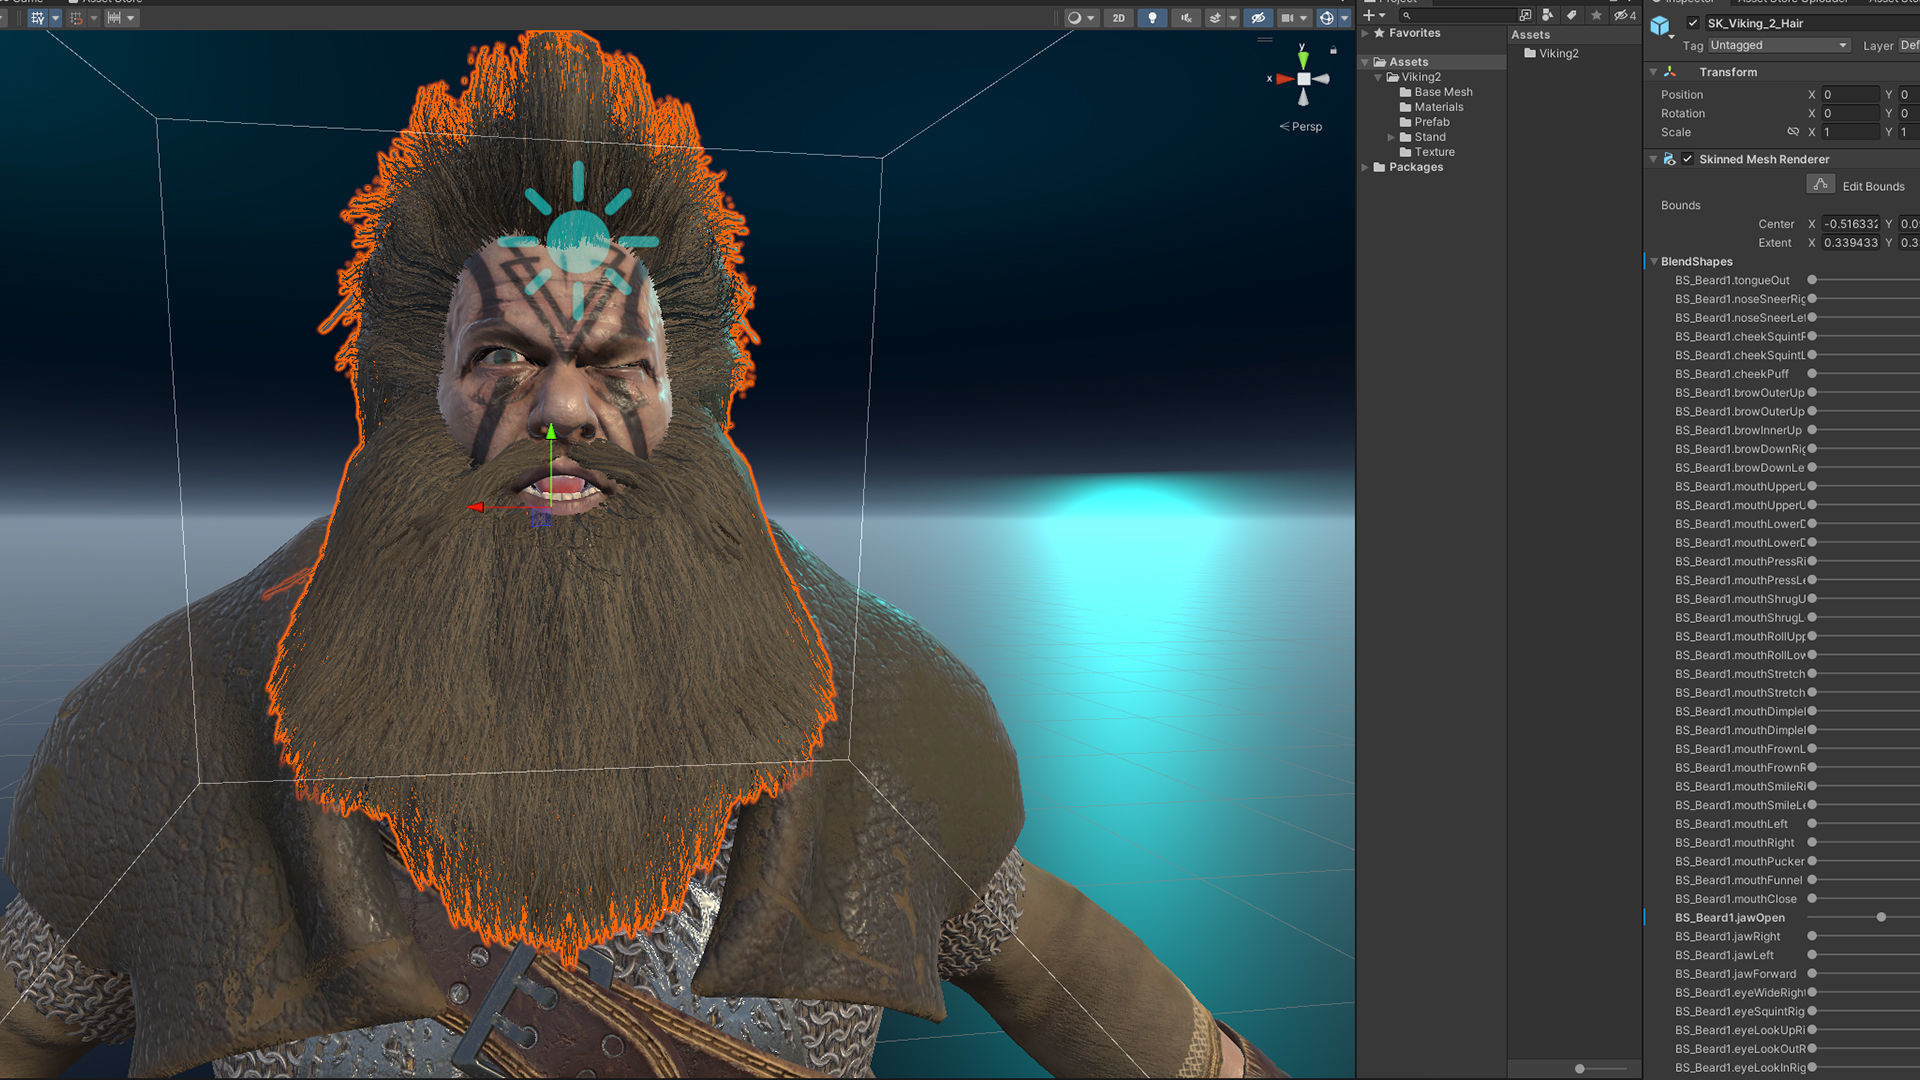The image size is (1920, 1080).
Task: Click the Position X value field
Action: (1850, 95)
